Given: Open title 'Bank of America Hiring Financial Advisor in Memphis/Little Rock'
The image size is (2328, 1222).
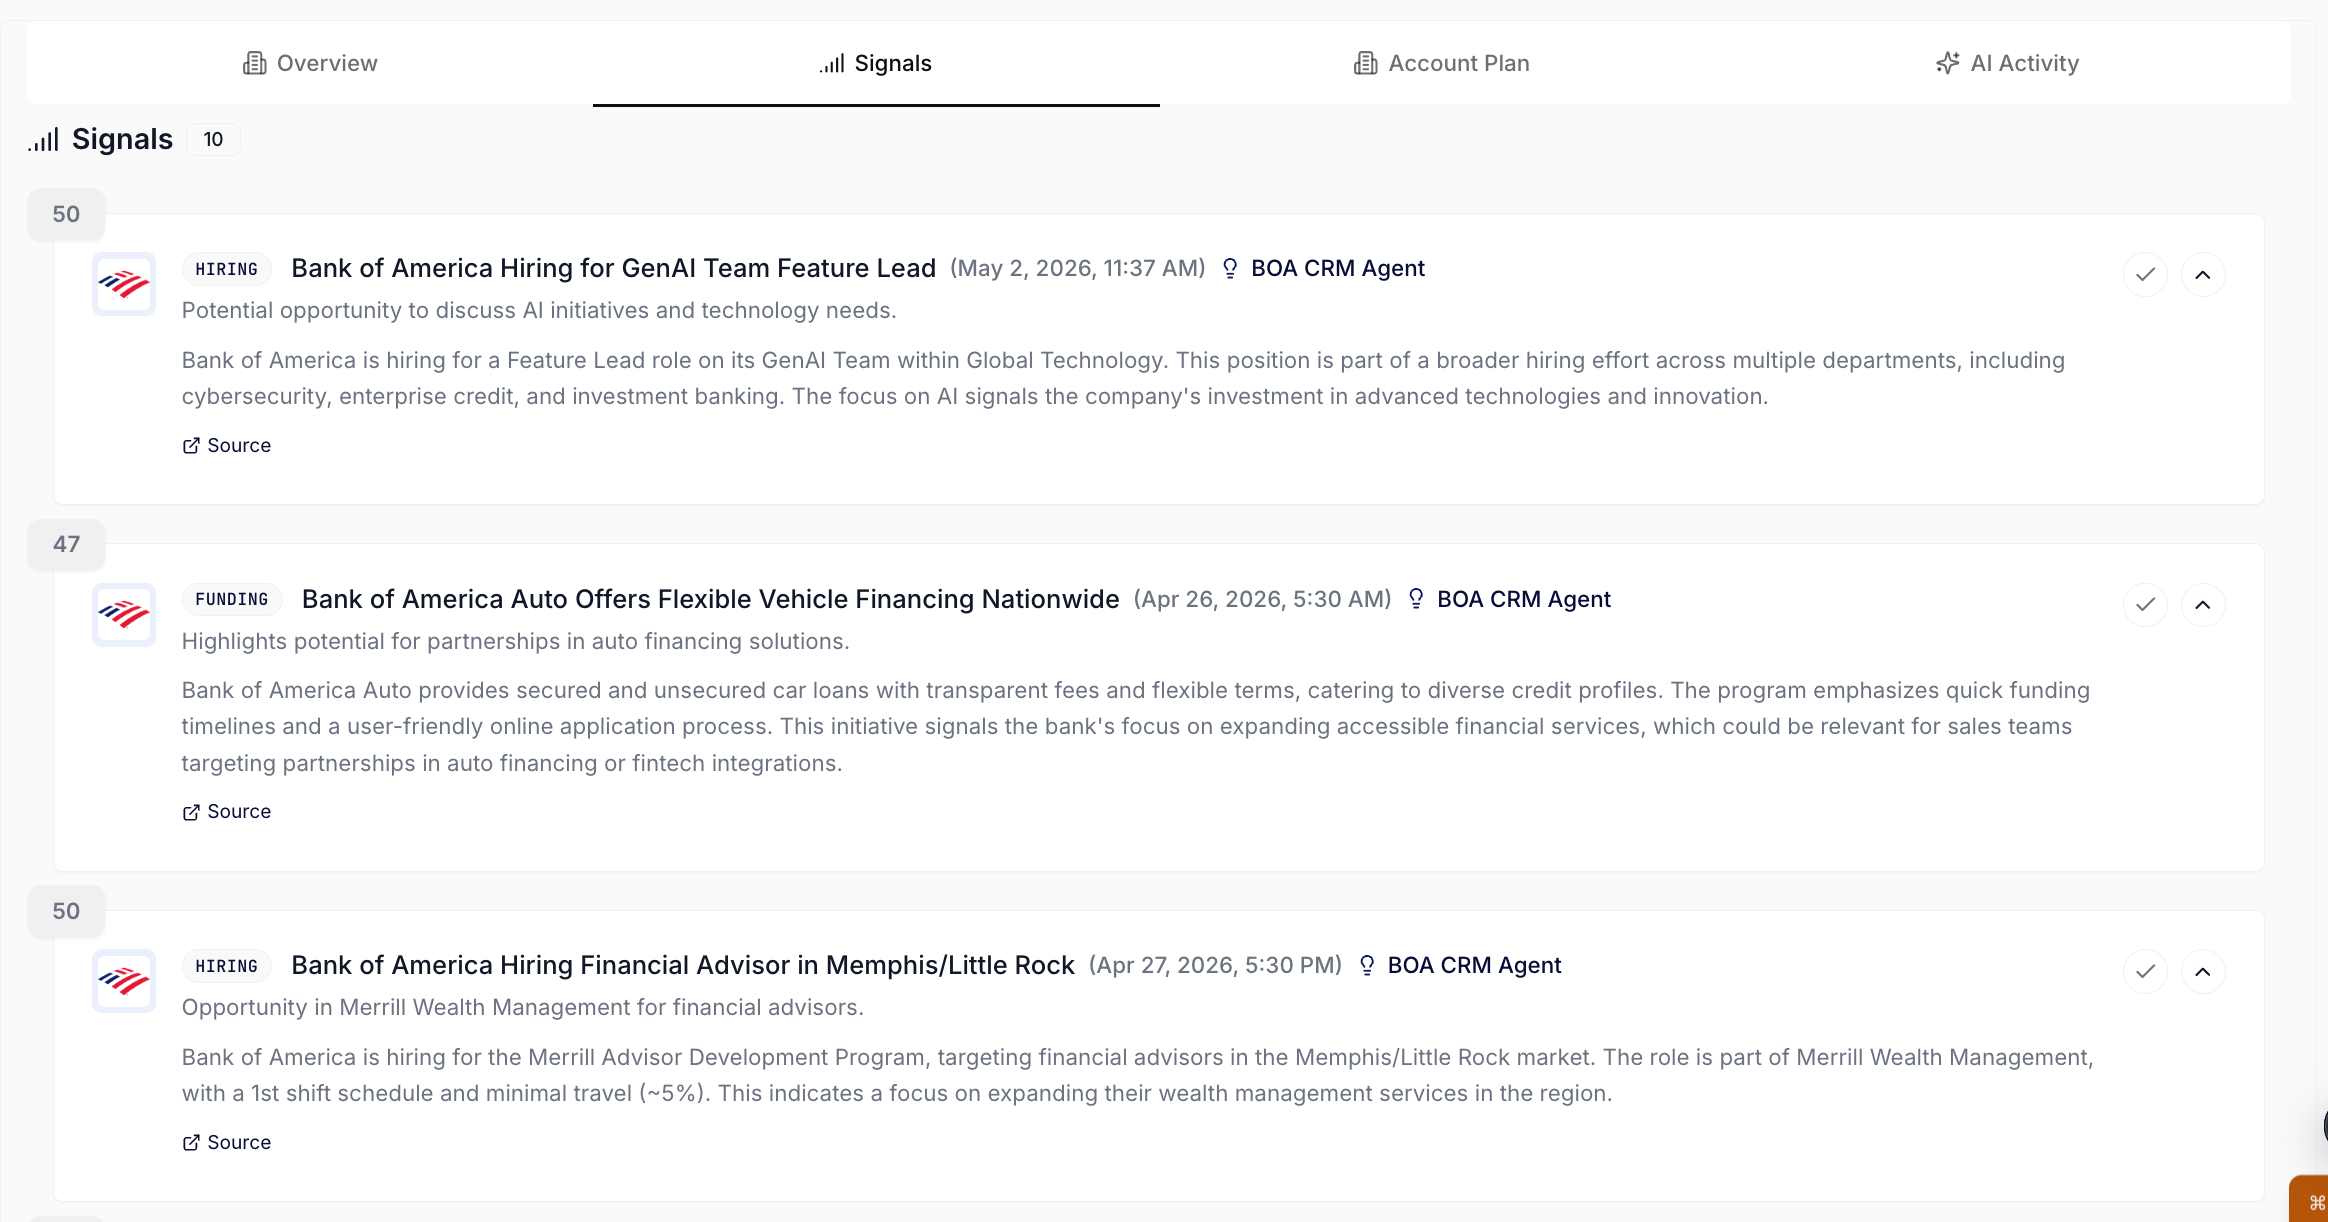Looking at the screenshot, I should pyautogui.click(x=683, y=965).
